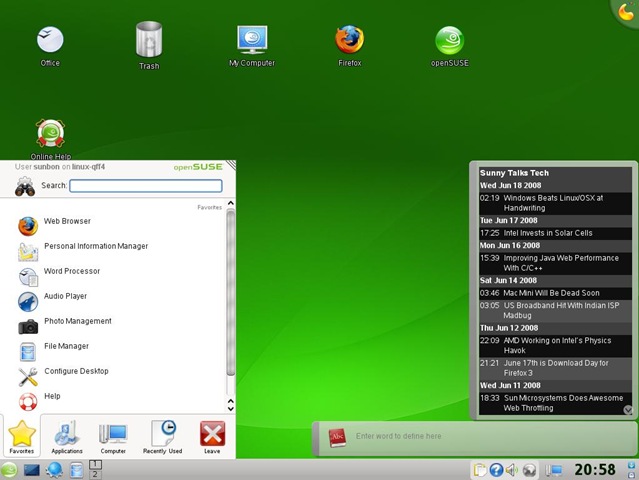Click the volume speaker icon in the system tray
Screen dimensions: 639x480
tap(511, 470)
